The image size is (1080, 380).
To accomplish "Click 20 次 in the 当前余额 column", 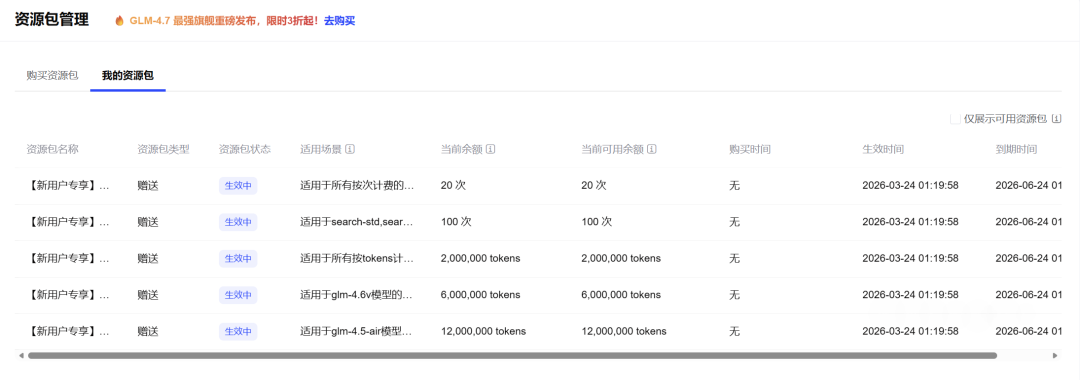I will (x=453, y=185).
